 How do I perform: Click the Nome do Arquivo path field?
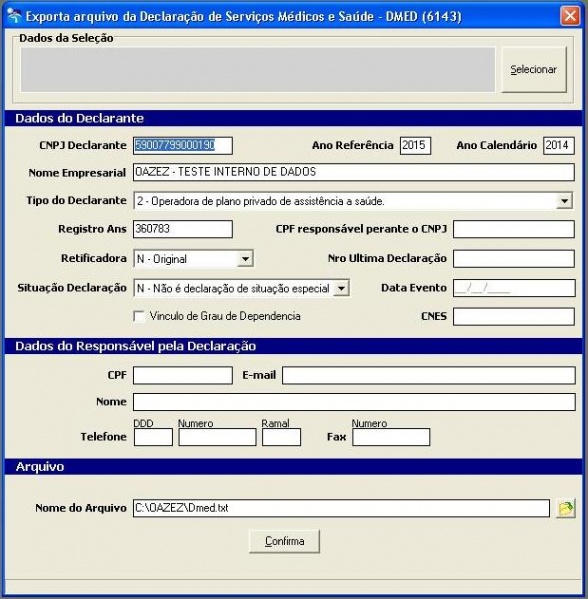pyautogui.click(x=341, y=508)
